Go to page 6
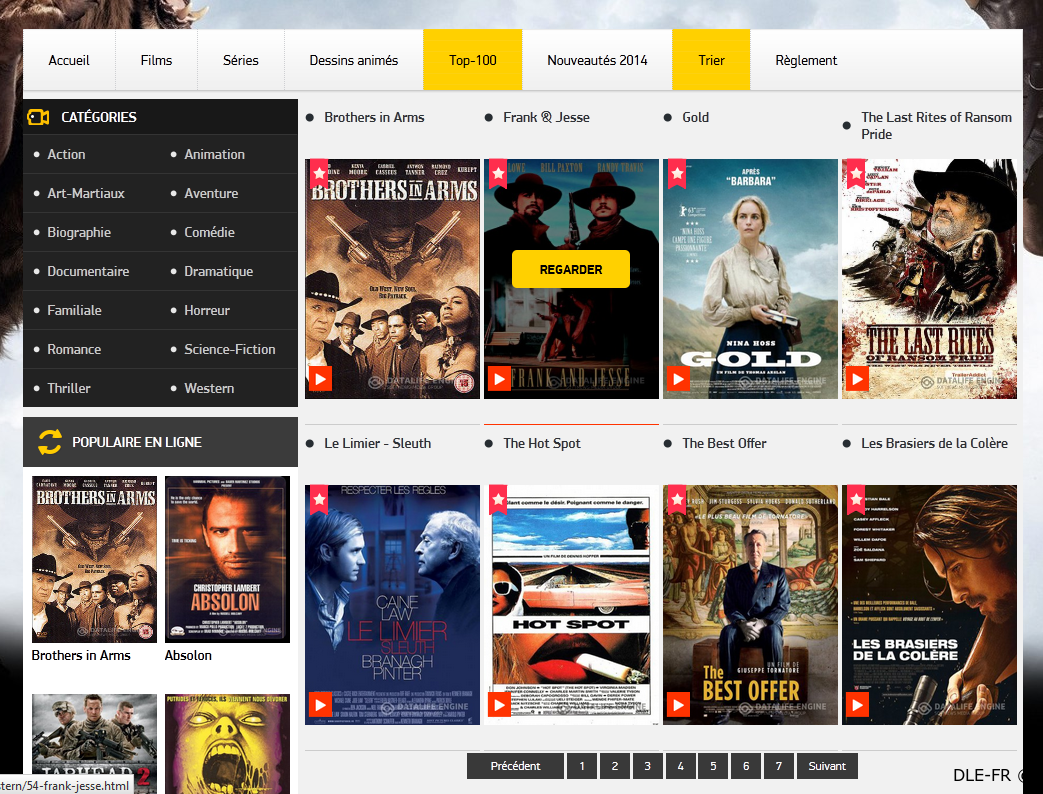Image resolution: width=1043 pixels, height=794 pixels. tap(746, 766)
